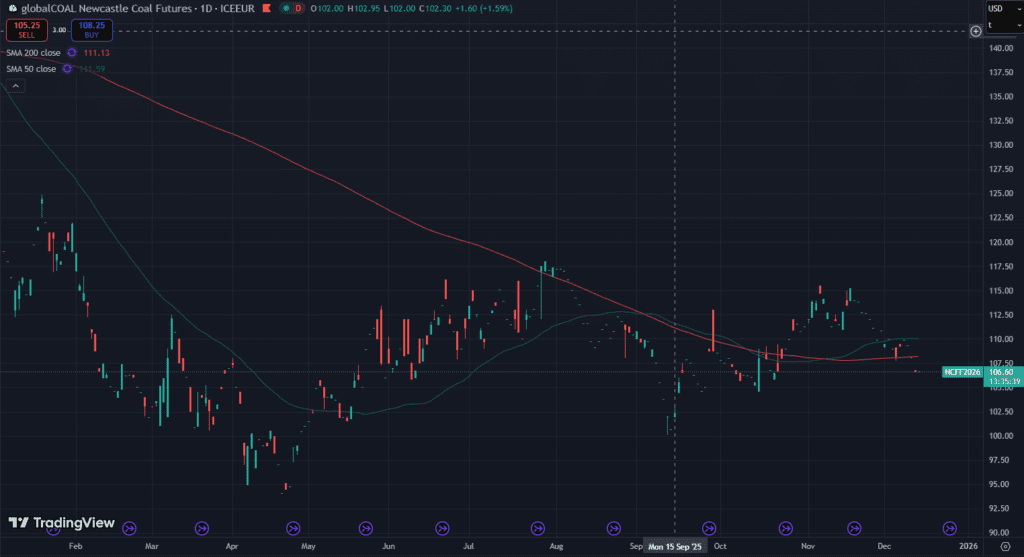Click the rollover marker near the 2026 label
The height and width of the screenshot is (557, 1024).
(x=950, y=527)
